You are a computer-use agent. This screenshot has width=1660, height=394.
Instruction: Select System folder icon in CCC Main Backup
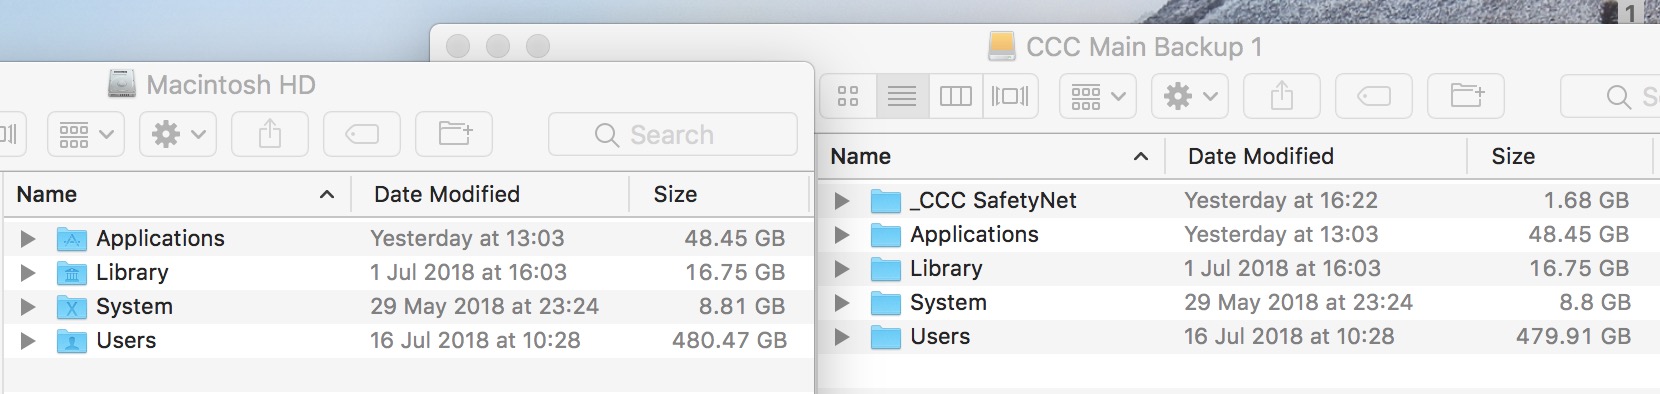pos(886,303)
